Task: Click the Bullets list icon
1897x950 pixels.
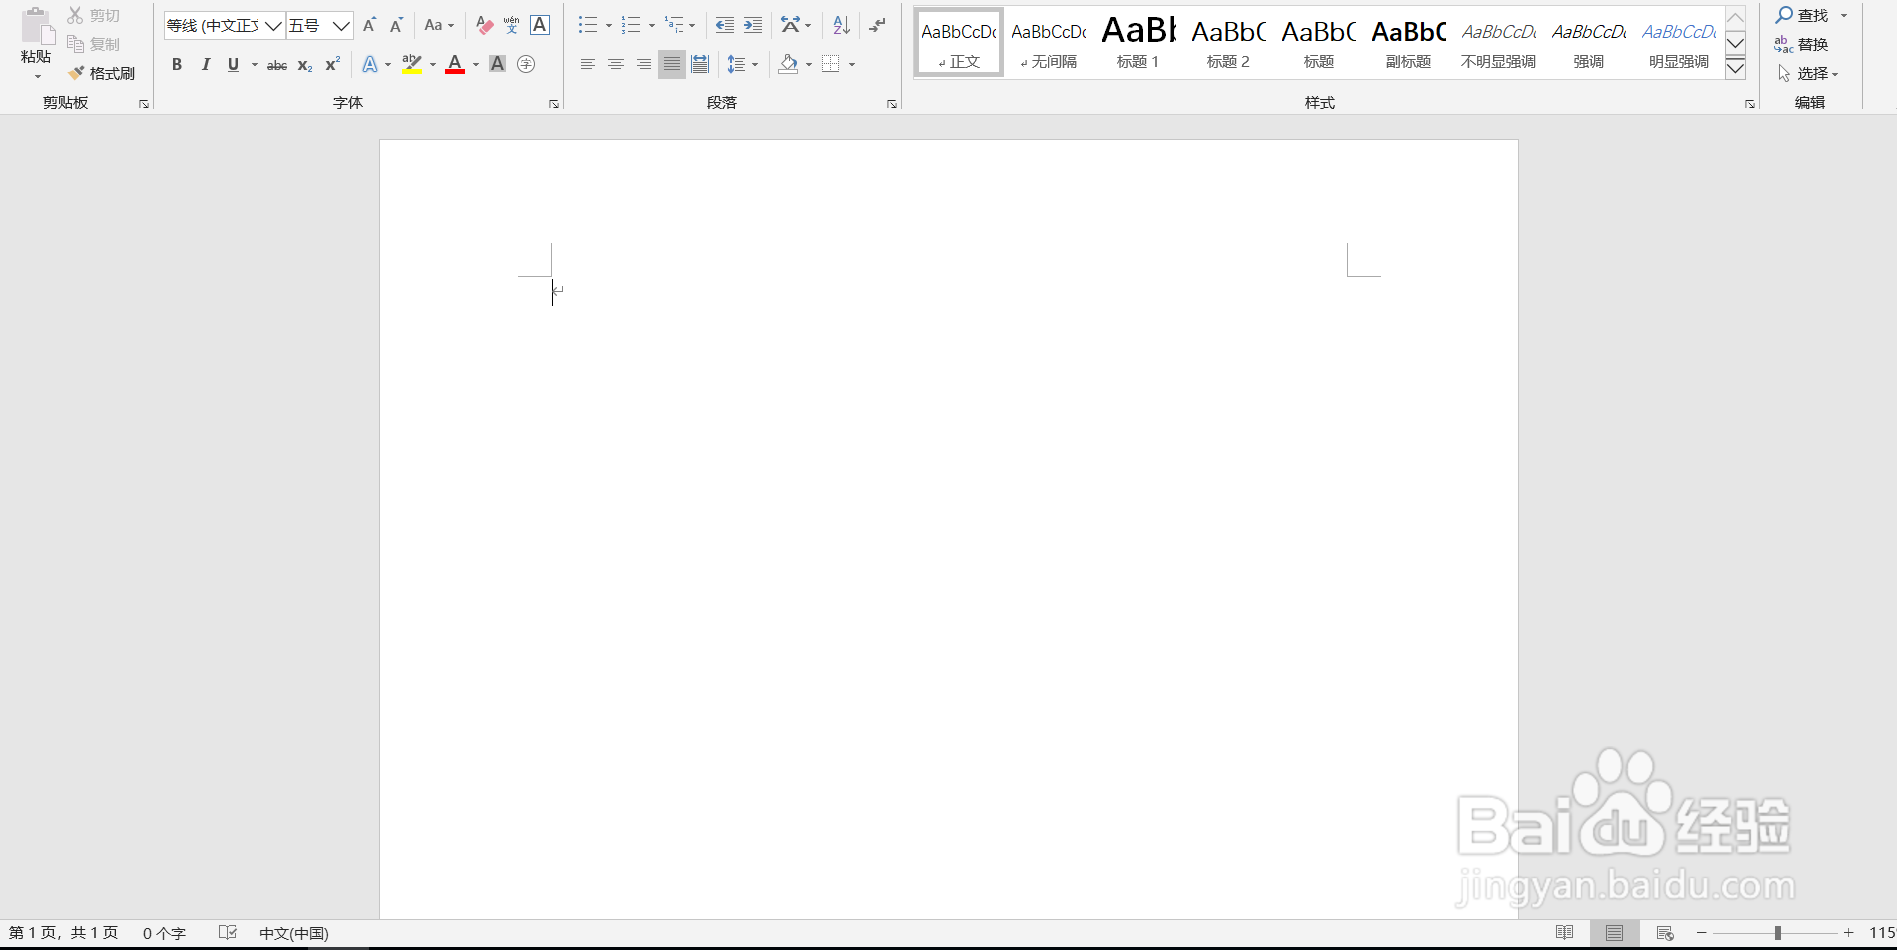Action: [x=588, y=26]
